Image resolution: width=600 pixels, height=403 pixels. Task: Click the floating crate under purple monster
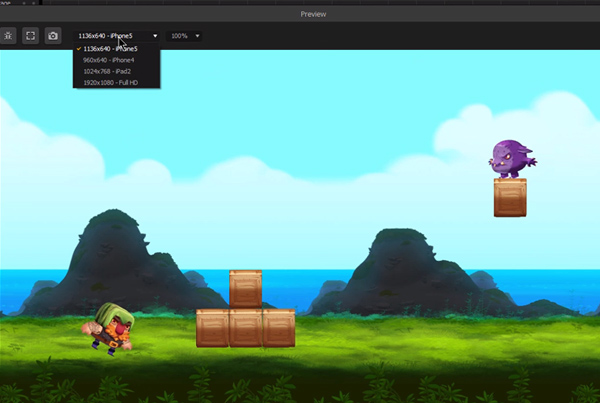510,198
